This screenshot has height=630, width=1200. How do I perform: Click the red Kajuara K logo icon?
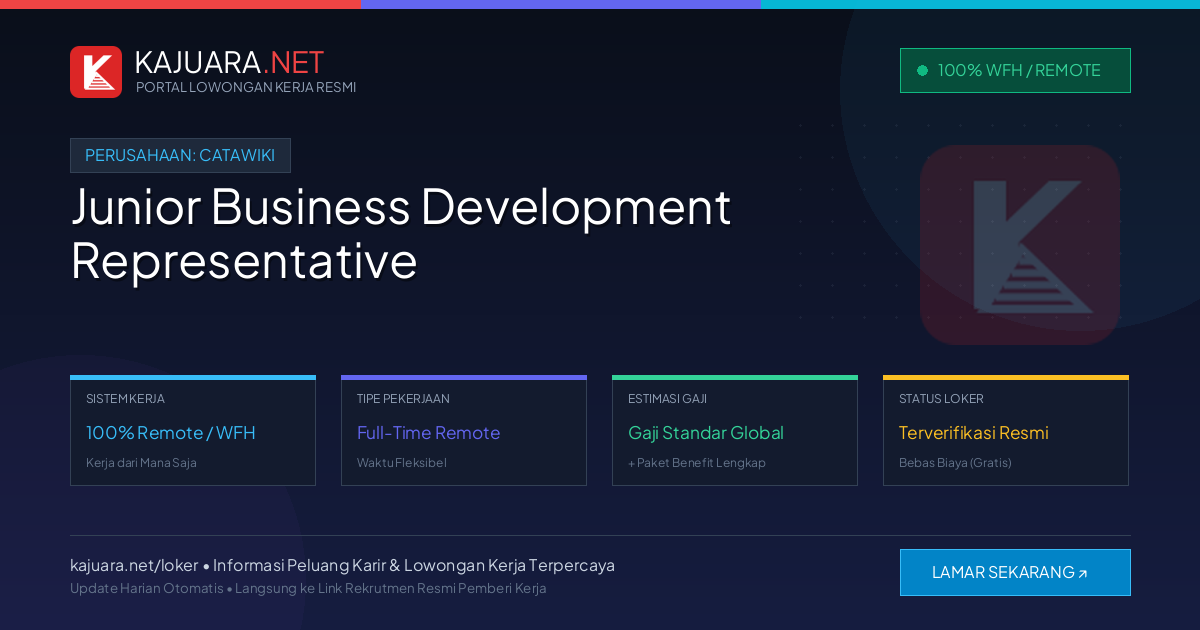pos(96,72)
